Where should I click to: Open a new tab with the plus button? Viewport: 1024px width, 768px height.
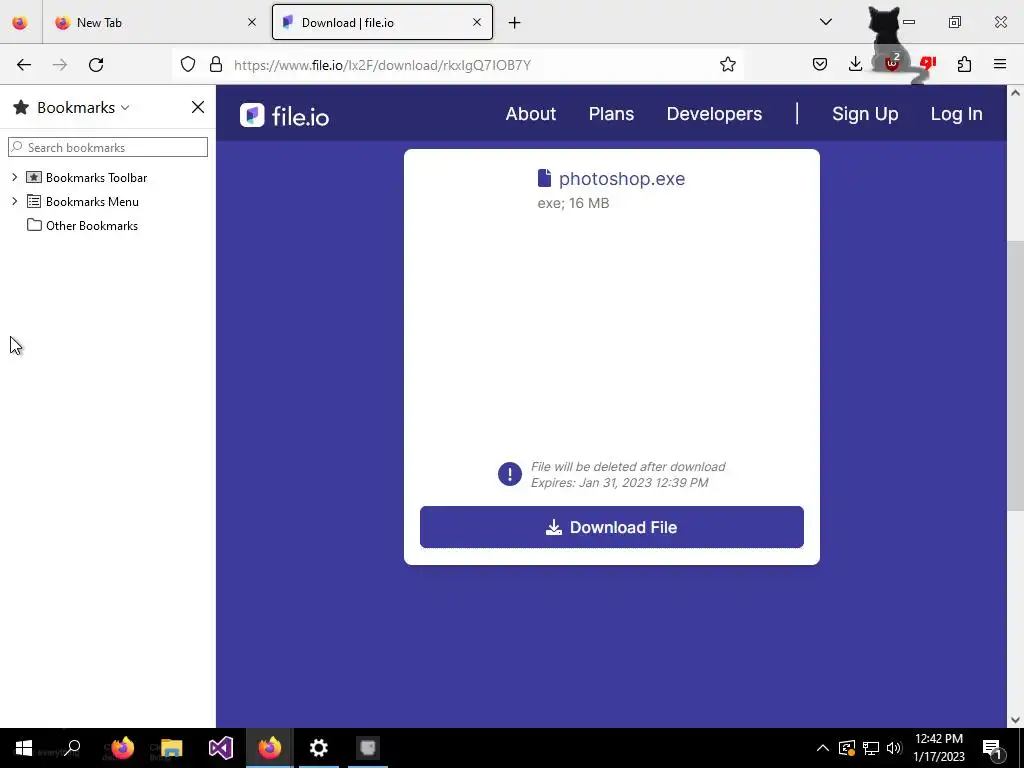click(515, 23)
